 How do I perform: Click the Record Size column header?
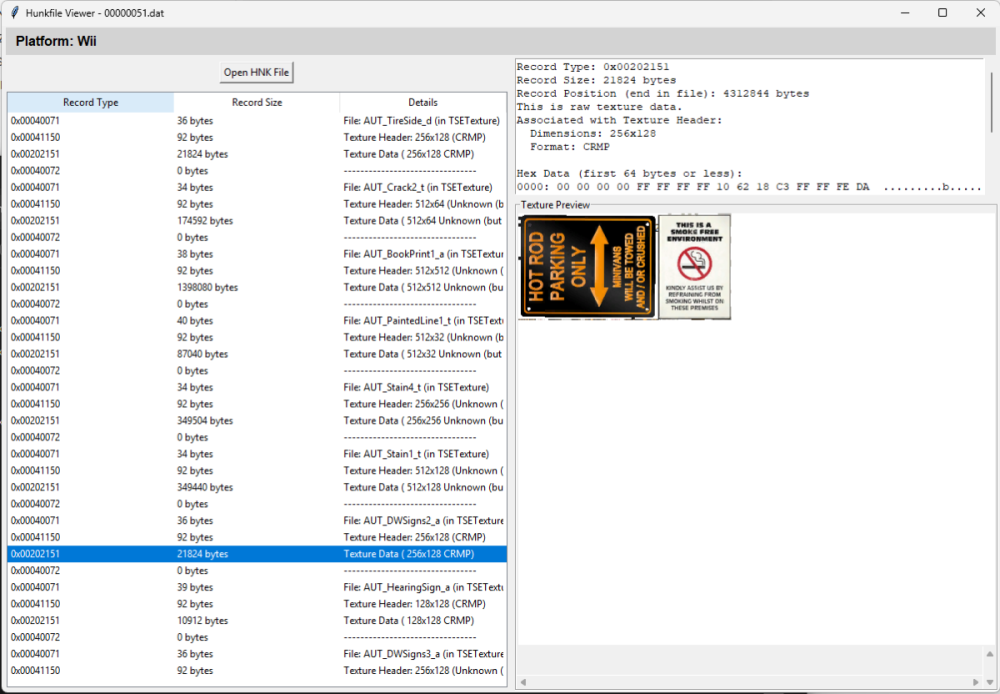[x=256, y=102]
